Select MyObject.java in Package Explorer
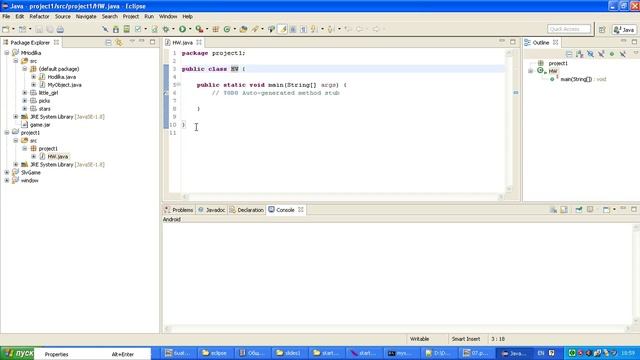 point(64,85)
